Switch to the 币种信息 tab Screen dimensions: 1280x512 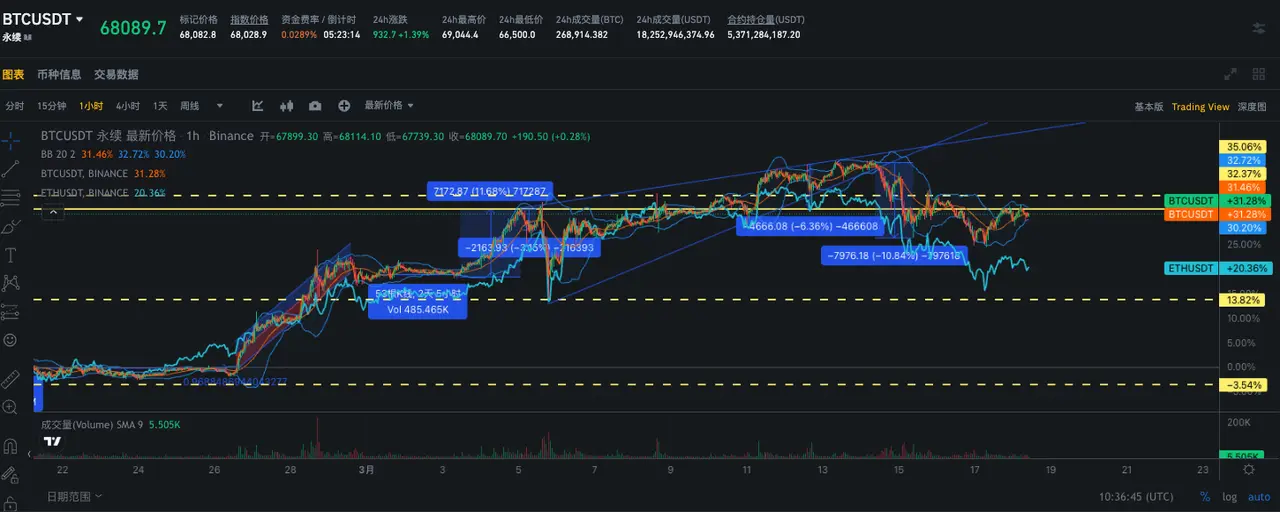point(59,74)
